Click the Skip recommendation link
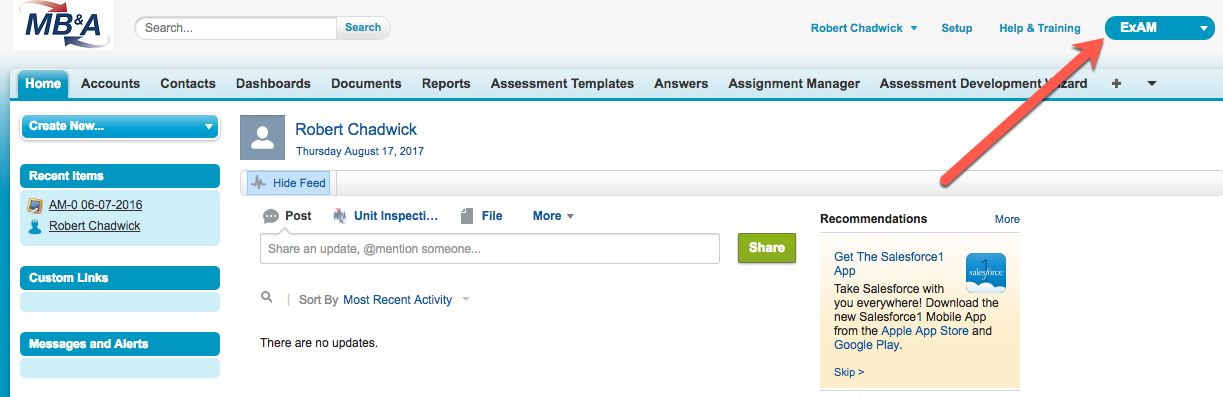The height and width of the screenshot is (397, 1223). [x=849, y=372]
